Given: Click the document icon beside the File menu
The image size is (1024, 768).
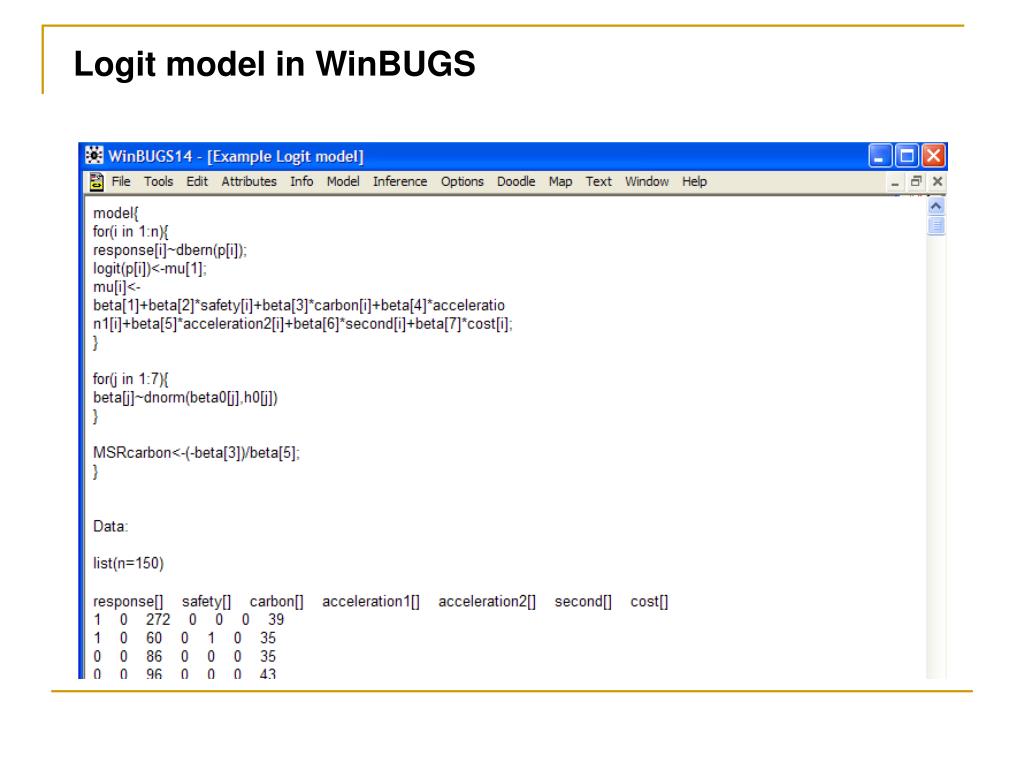Looking at the screenshot, I should [x=97, y=182].
